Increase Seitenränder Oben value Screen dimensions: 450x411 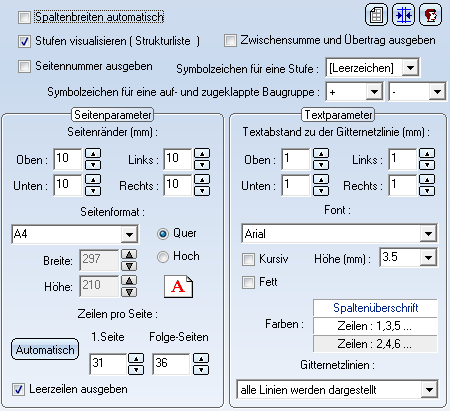[x=93, y=154]
